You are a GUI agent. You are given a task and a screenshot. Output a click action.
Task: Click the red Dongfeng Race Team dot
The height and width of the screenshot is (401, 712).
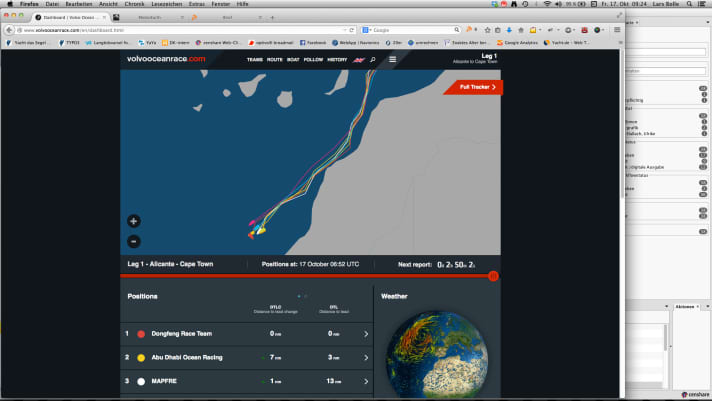tap(141, 334)
